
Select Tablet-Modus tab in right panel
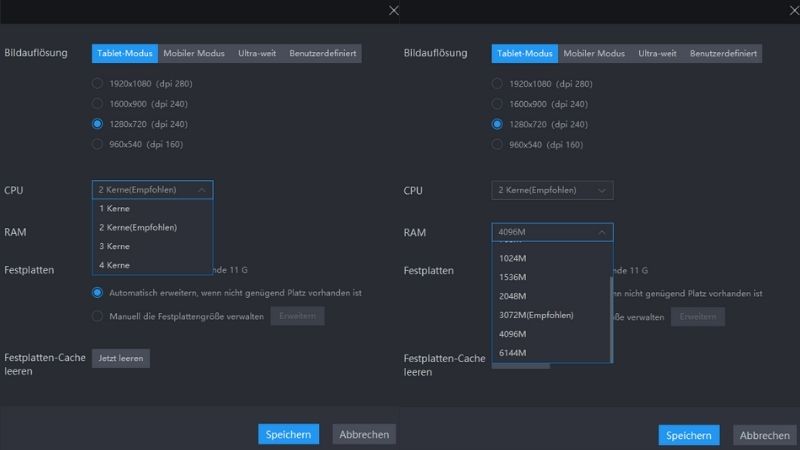pos(524,54)
